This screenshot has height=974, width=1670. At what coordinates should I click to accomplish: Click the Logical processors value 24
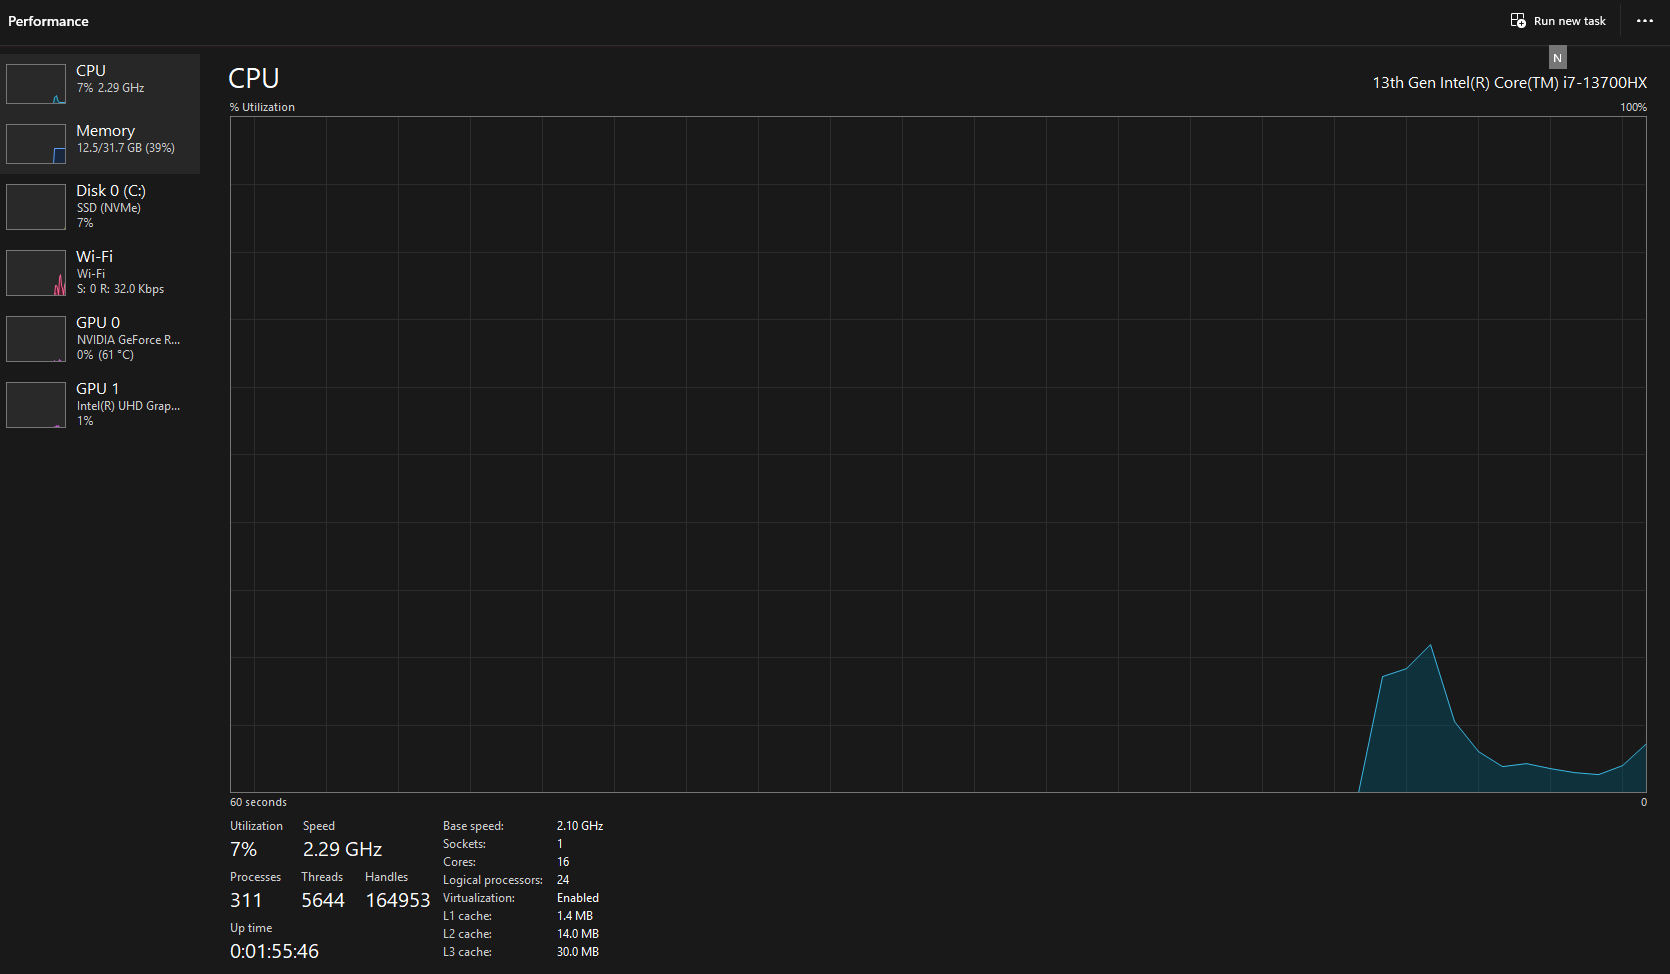point(563,880)
